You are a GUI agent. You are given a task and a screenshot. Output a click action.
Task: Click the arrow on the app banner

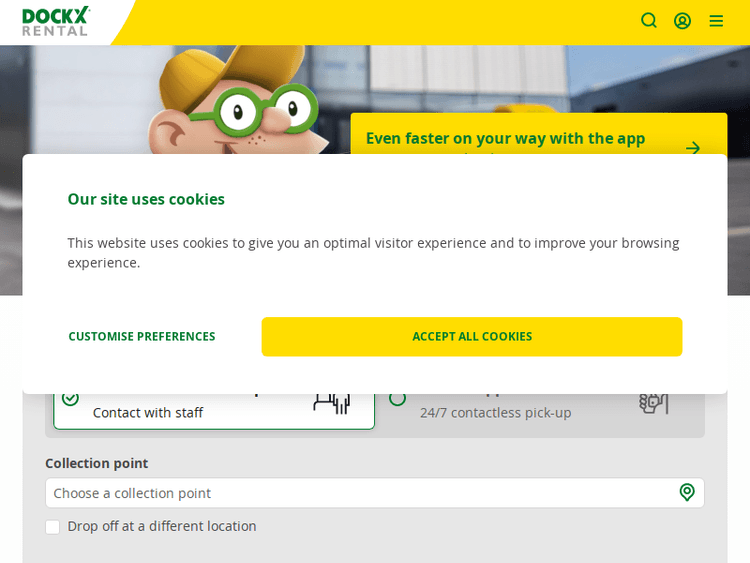(x=693, y=147)
